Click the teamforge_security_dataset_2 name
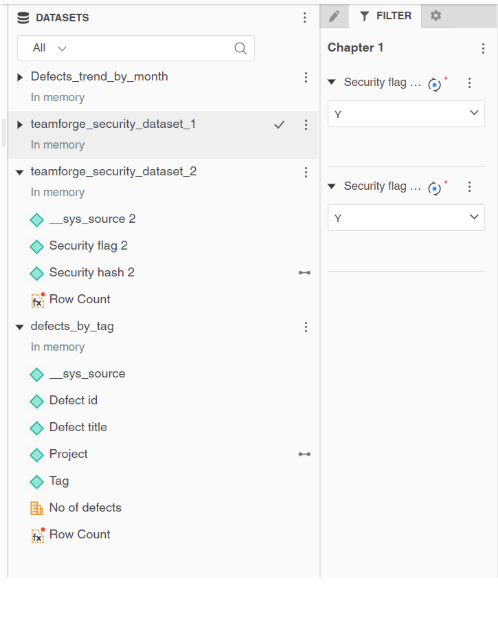The image size is (498, 620). (x=114, y=172)
